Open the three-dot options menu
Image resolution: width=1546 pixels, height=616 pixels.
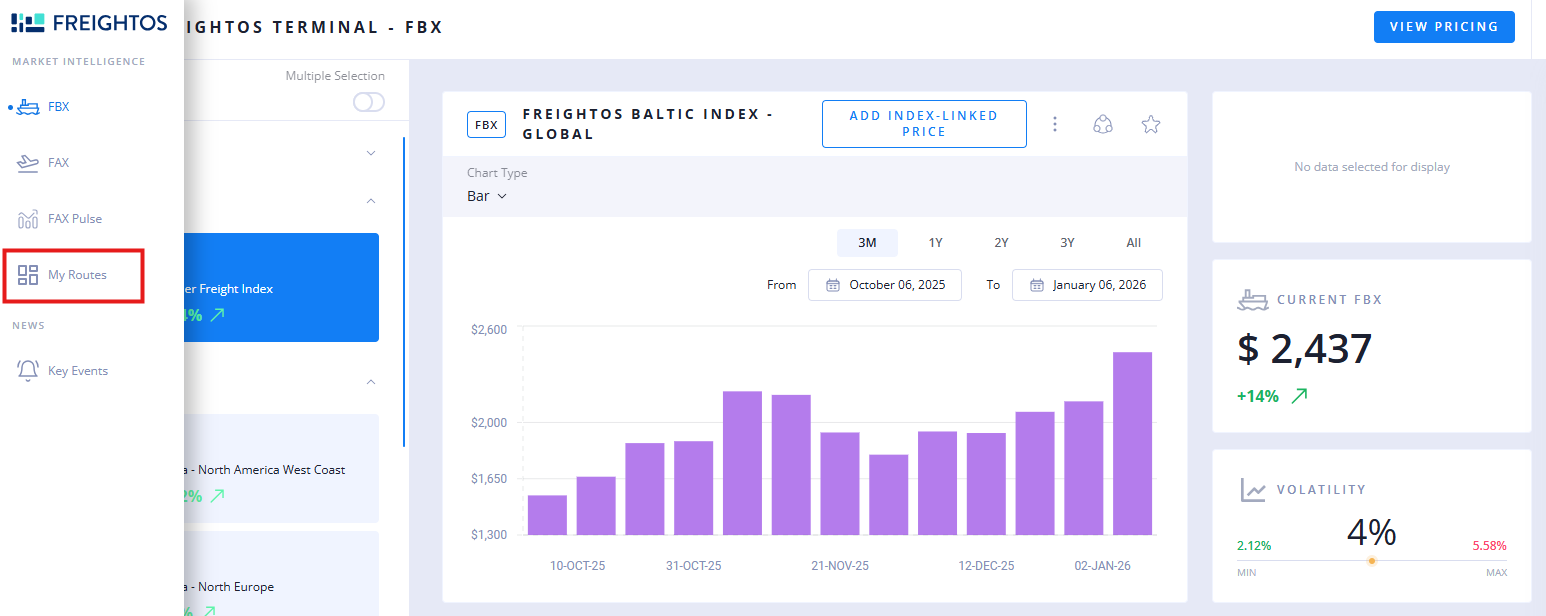tap(1054, 124)
